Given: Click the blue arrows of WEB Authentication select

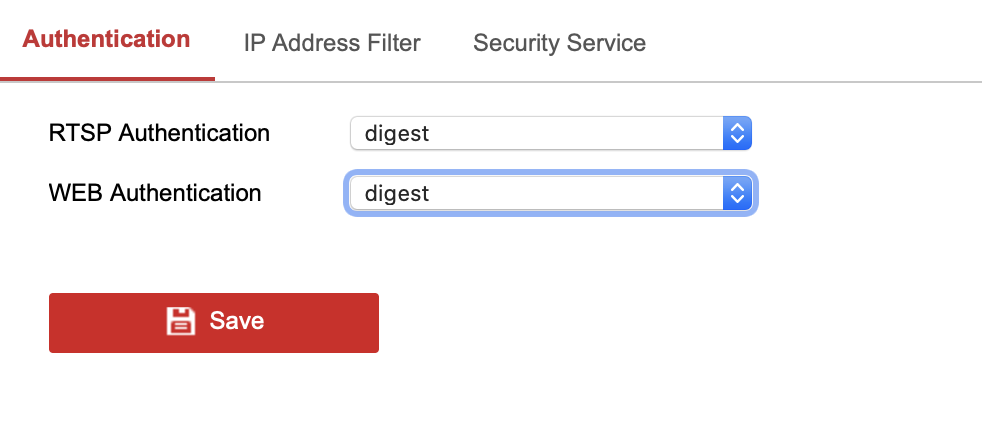Looking at the screenshot, I should coord(736,193).
